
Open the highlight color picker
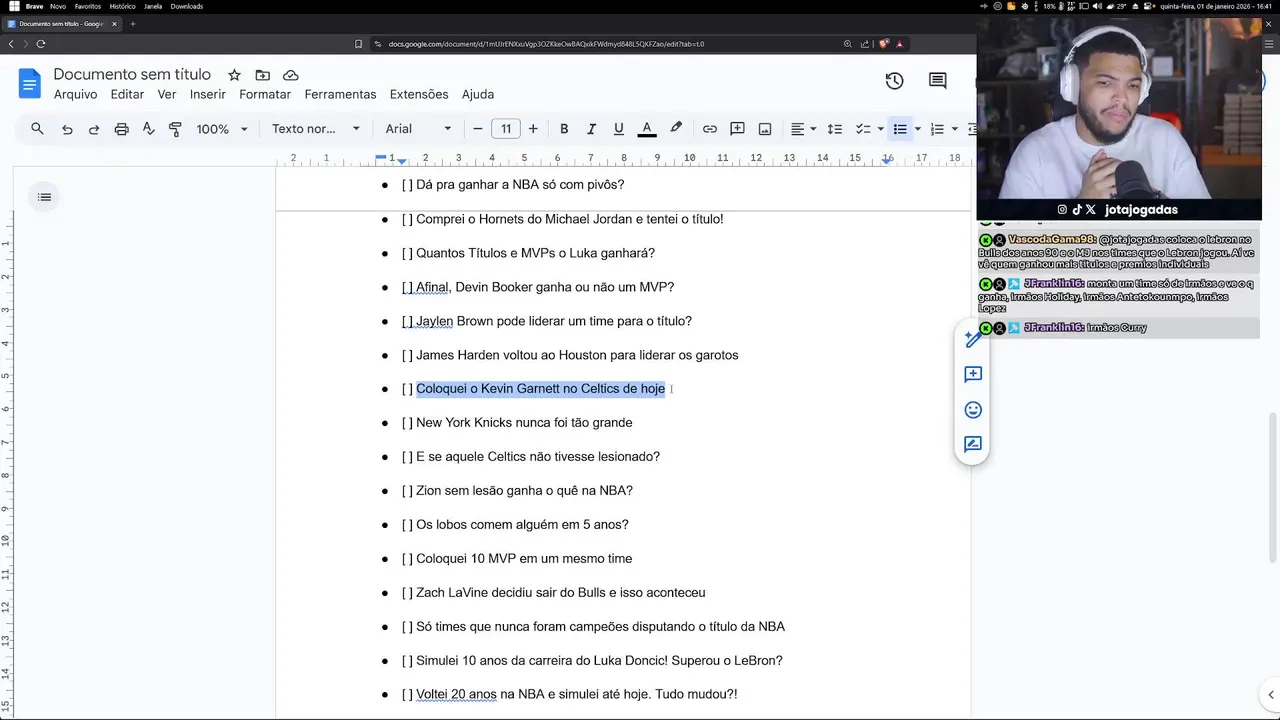coord(676,129)
